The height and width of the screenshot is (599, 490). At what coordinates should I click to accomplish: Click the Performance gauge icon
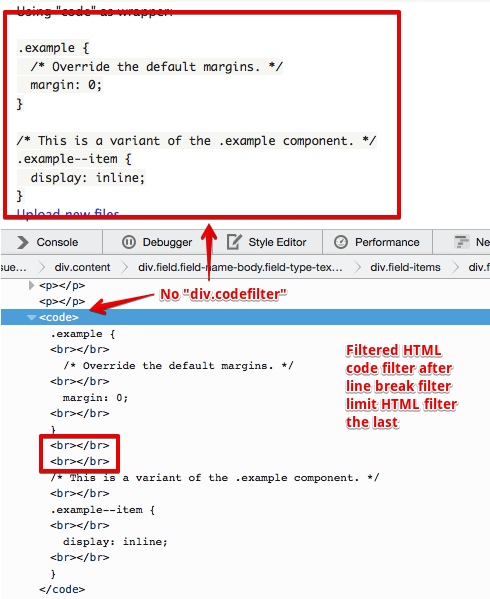click(341, 242)
